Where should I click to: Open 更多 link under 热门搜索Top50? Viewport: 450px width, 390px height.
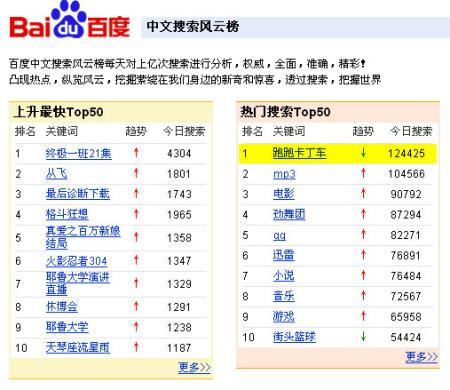coord(422,357)
